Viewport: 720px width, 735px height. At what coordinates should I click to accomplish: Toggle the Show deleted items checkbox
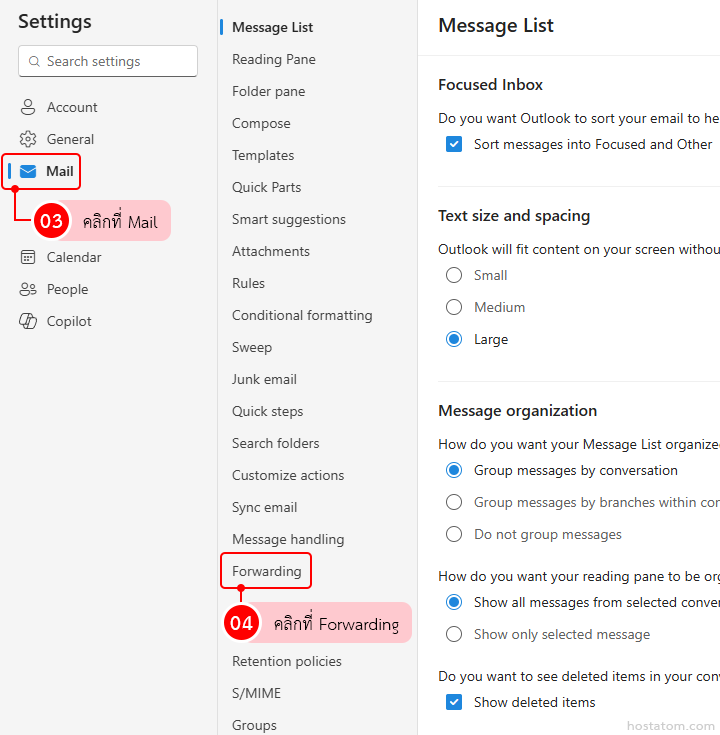[x=454, y=702]
